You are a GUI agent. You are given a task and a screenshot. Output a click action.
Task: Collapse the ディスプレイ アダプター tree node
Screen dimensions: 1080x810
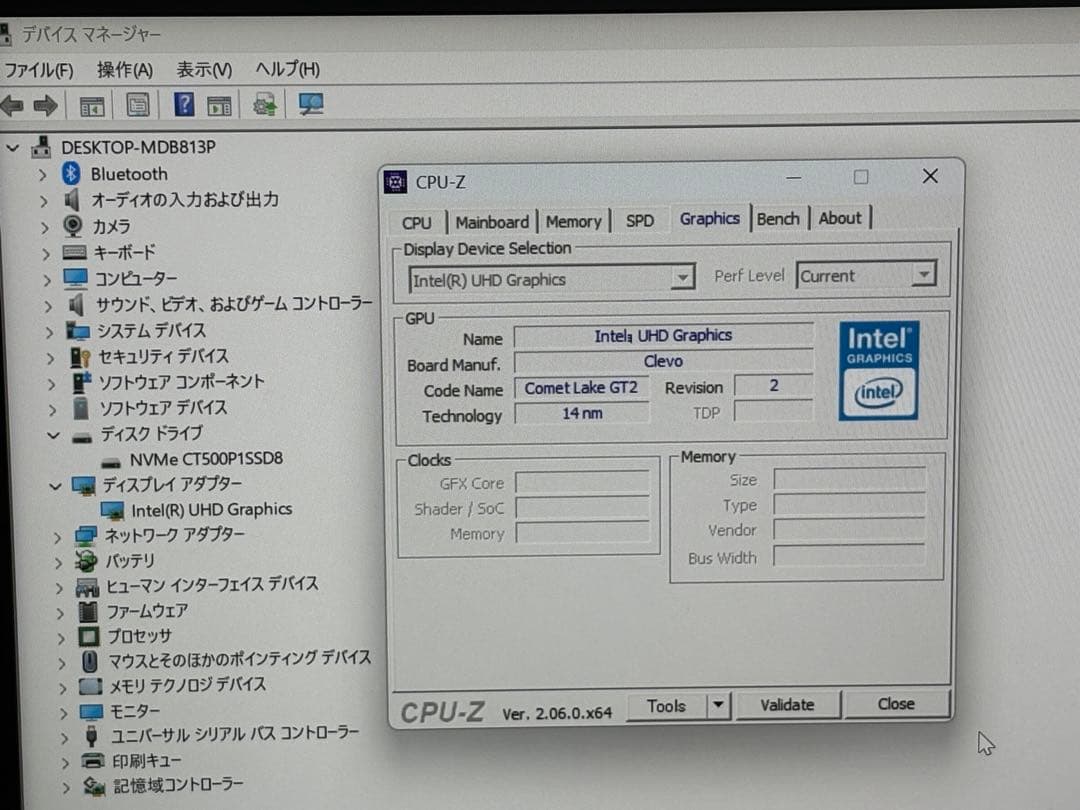pyautogui.click(x=54, y=485)
